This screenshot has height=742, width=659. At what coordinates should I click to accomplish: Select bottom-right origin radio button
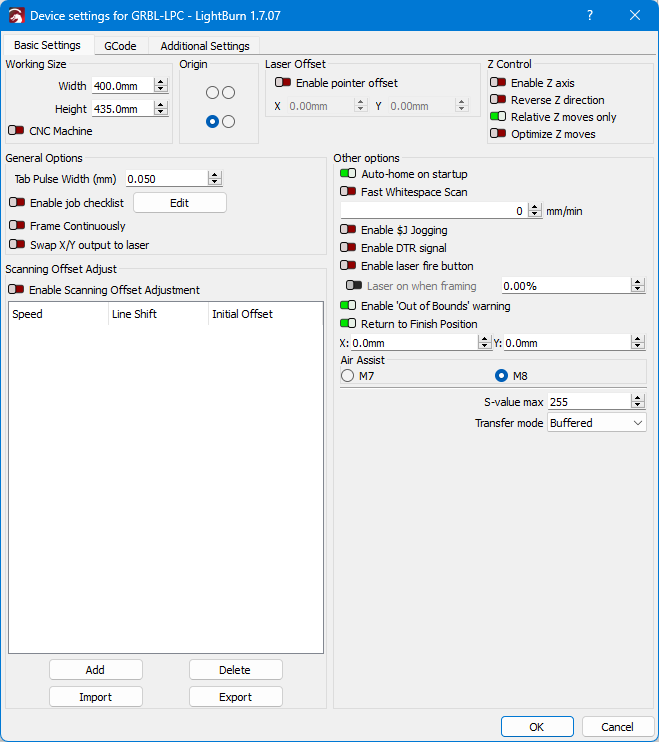pos(228,122)
